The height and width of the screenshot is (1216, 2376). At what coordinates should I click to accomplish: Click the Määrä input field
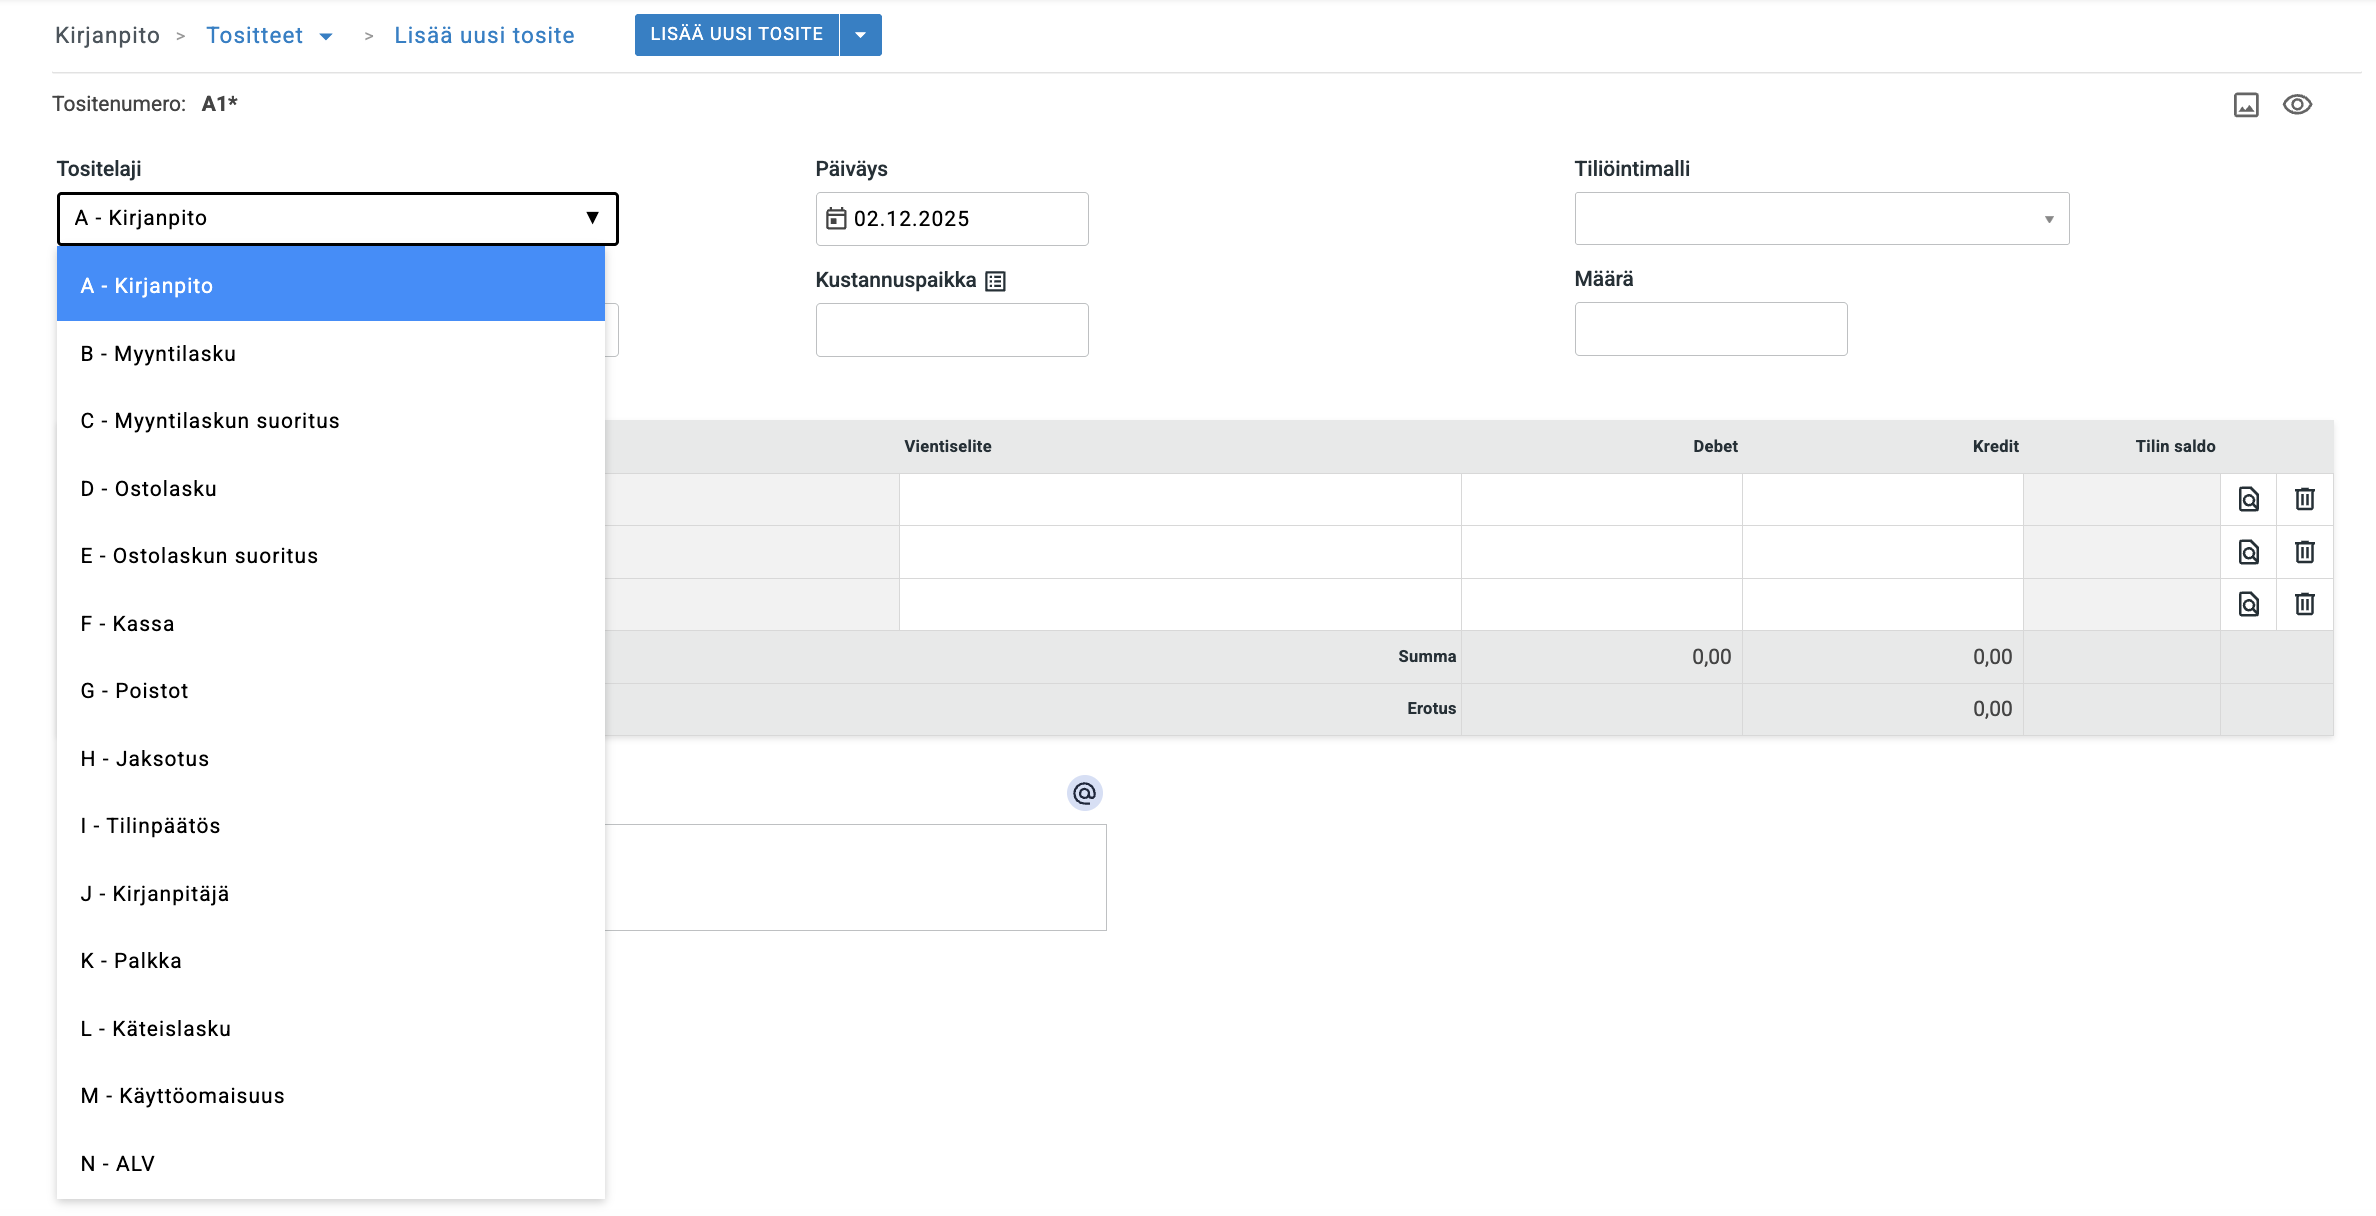(x=1710, y=329)
